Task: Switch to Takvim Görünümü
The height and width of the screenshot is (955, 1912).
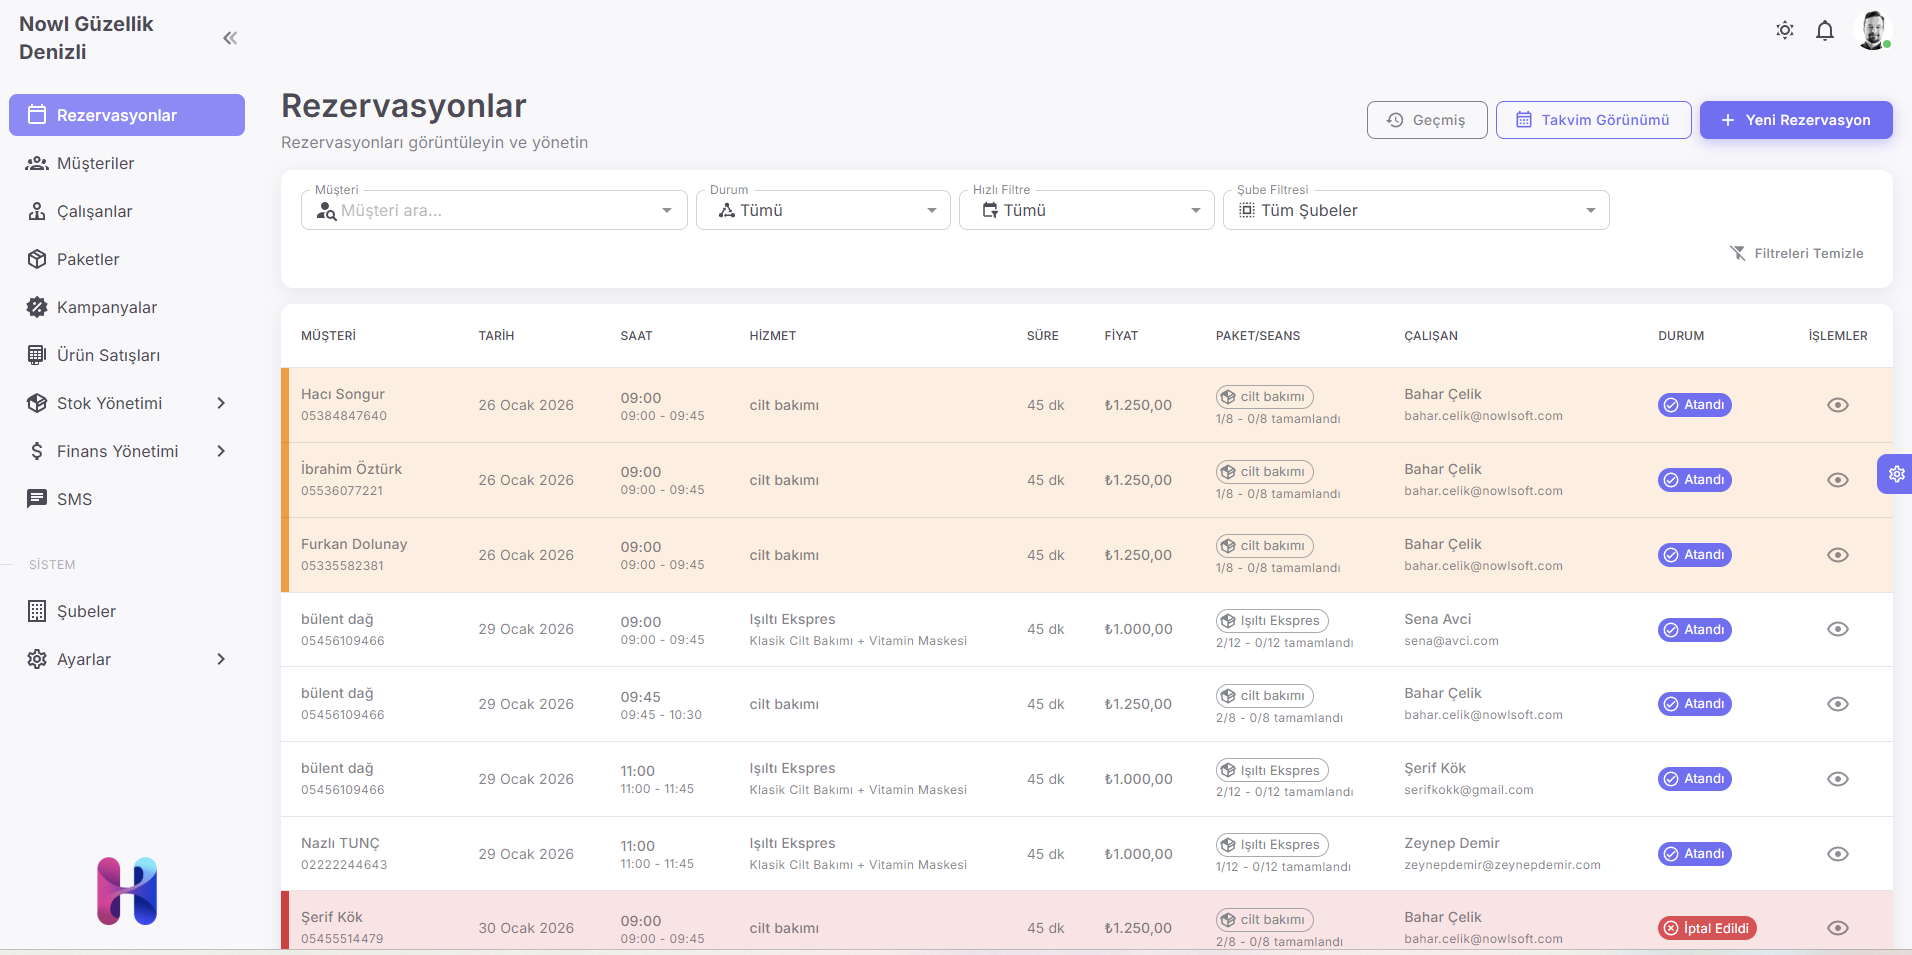Action: (1593, 120)
